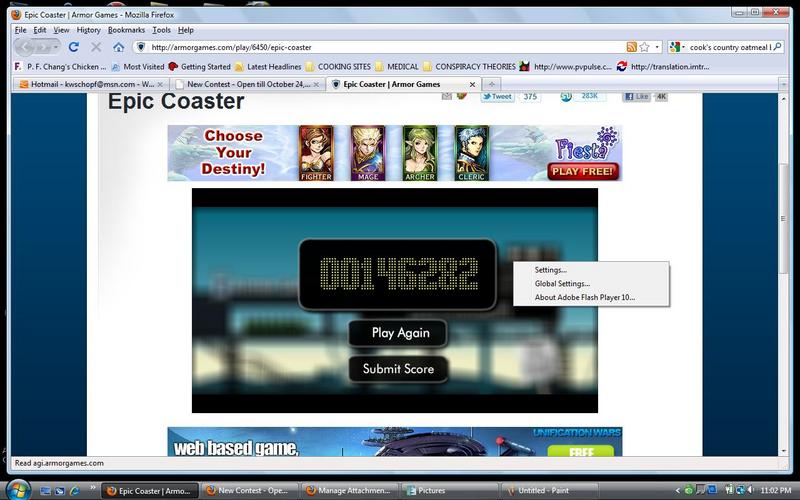Click Play Again in the game

(x=398, y=333)
